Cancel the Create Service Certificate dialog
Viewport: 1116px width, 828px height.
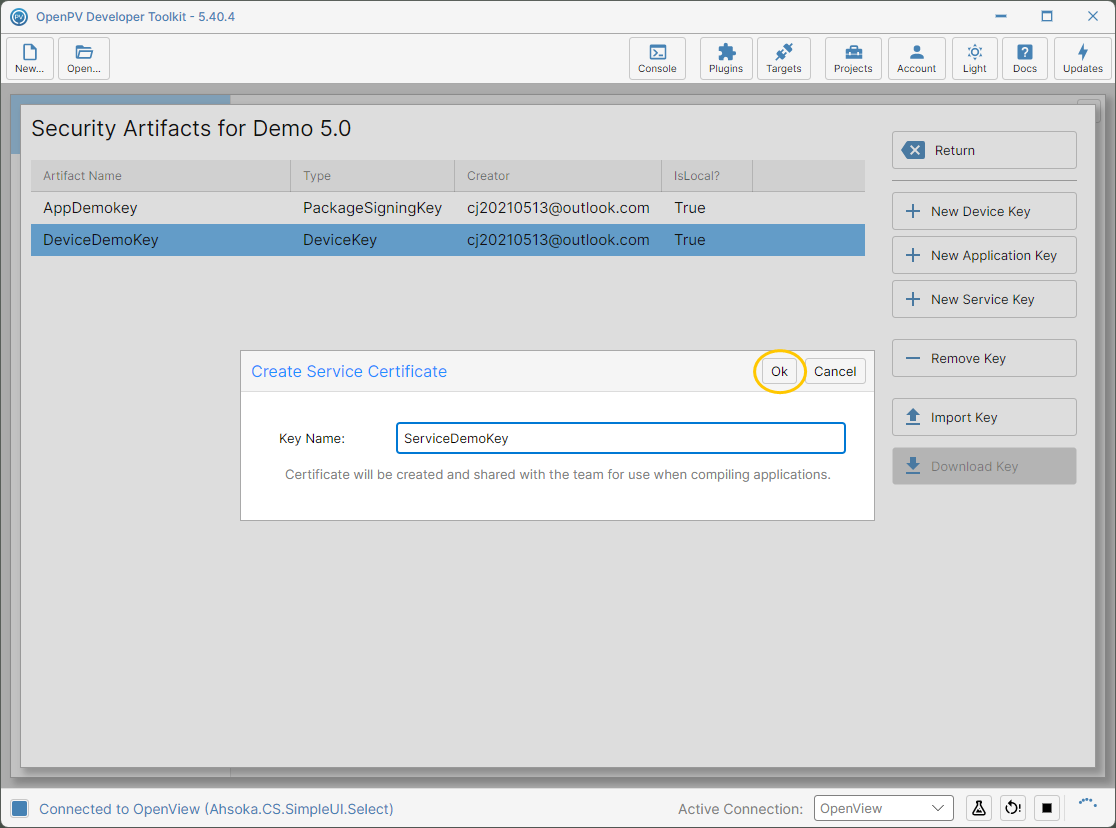tap(835, 372)
